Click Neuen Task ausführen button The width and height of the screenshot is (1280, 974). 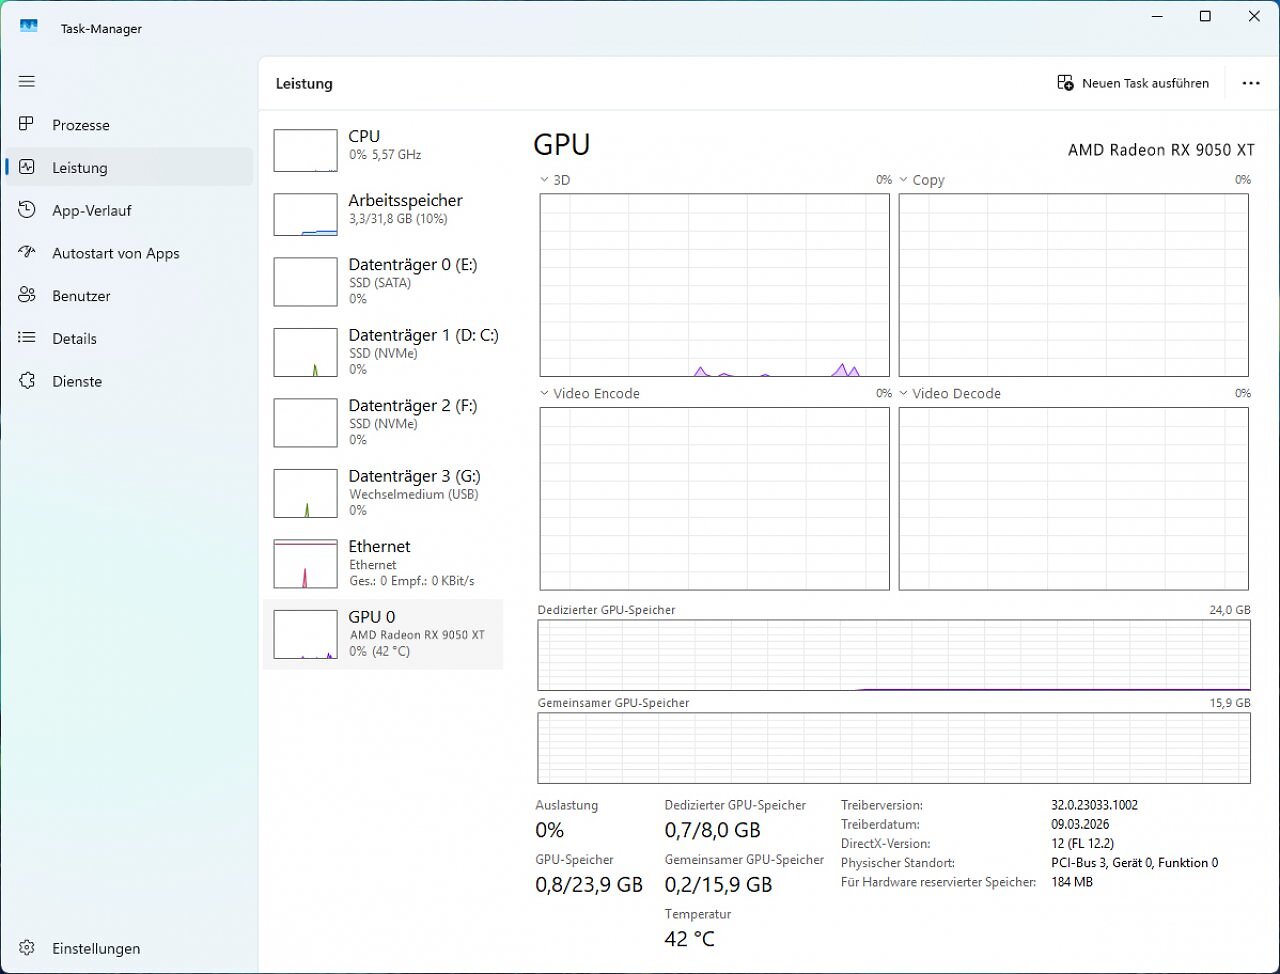(x=1133, y=83)
